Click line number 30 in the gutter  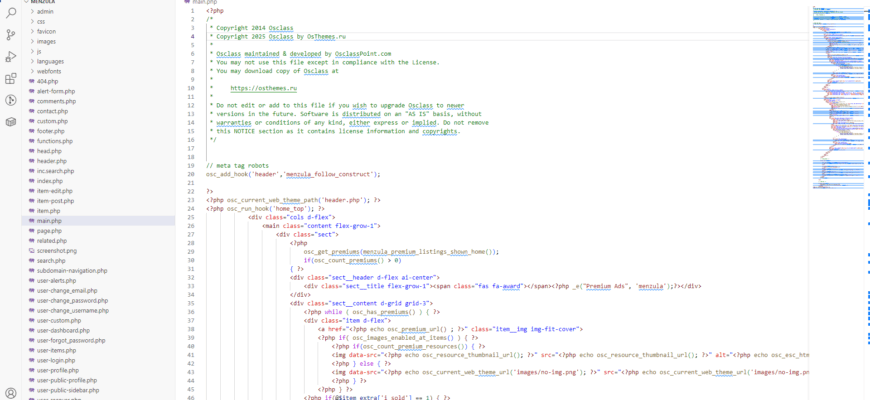pyautogui.click(x=191, y=260)
